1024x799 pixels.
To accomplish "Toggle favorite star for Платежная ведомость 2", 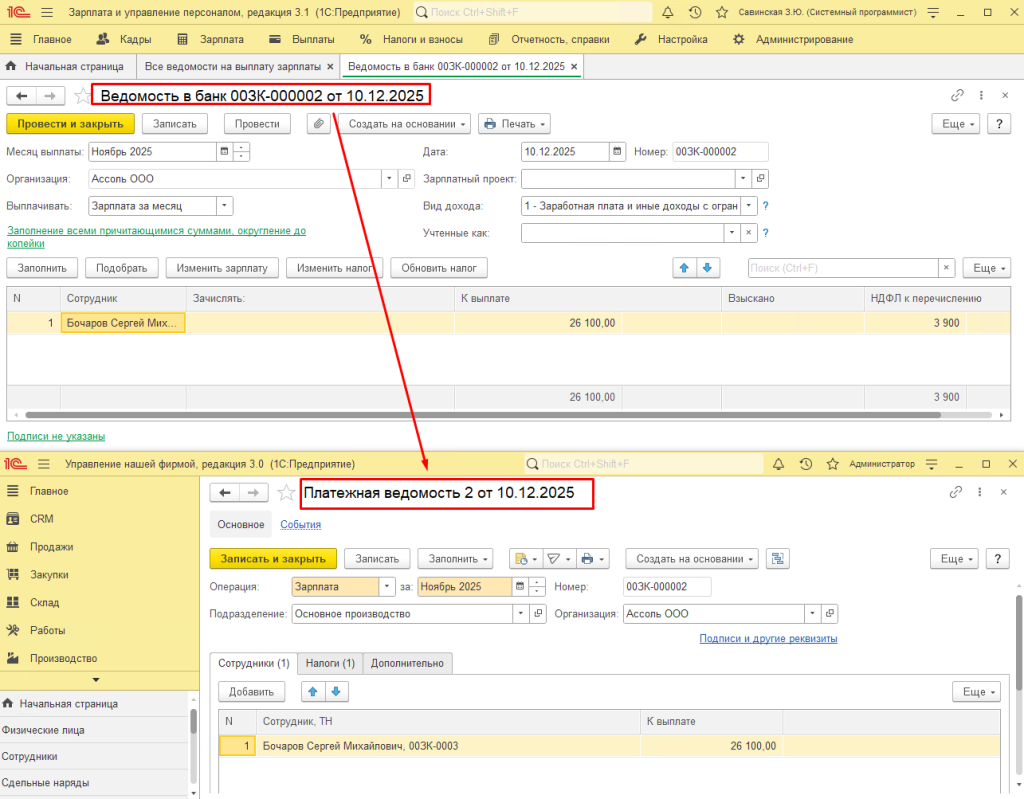I will click(x=286, y=493).
